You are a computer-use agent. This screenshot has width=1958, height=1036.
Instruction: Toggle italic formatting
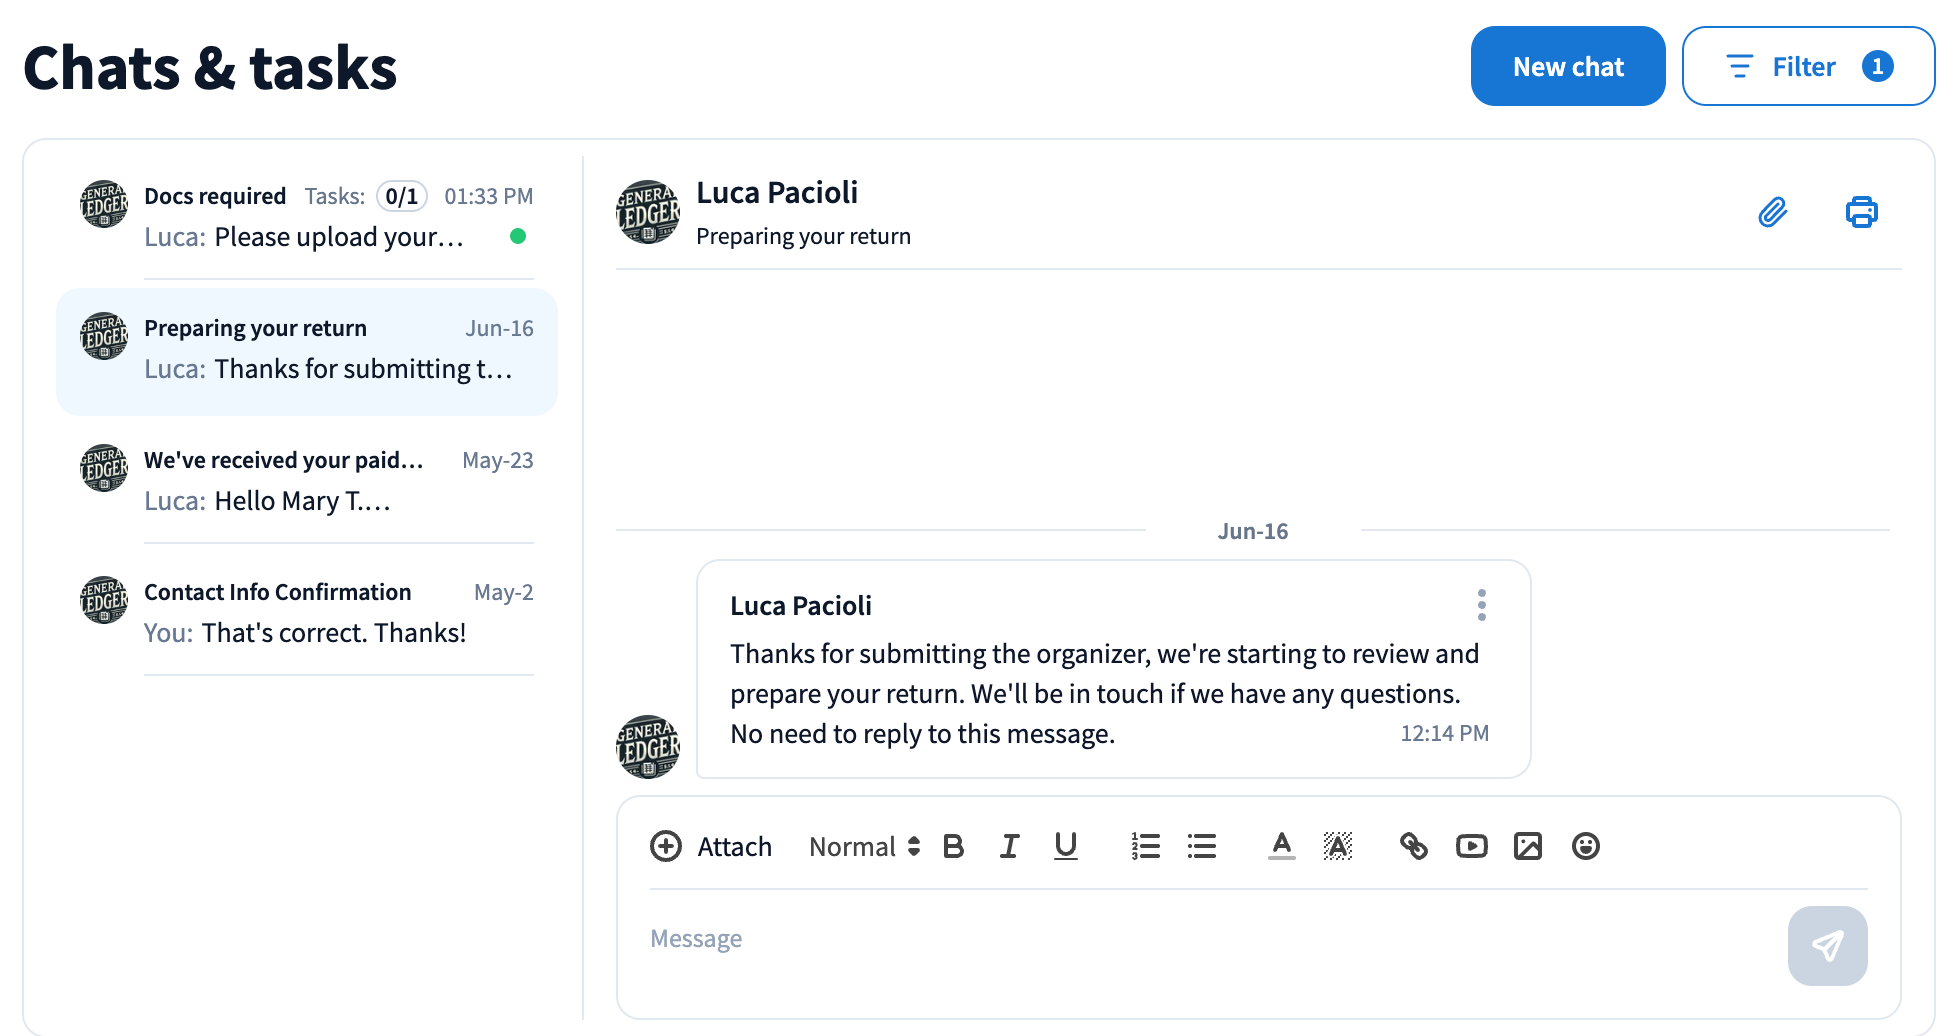coord(1009,846)
